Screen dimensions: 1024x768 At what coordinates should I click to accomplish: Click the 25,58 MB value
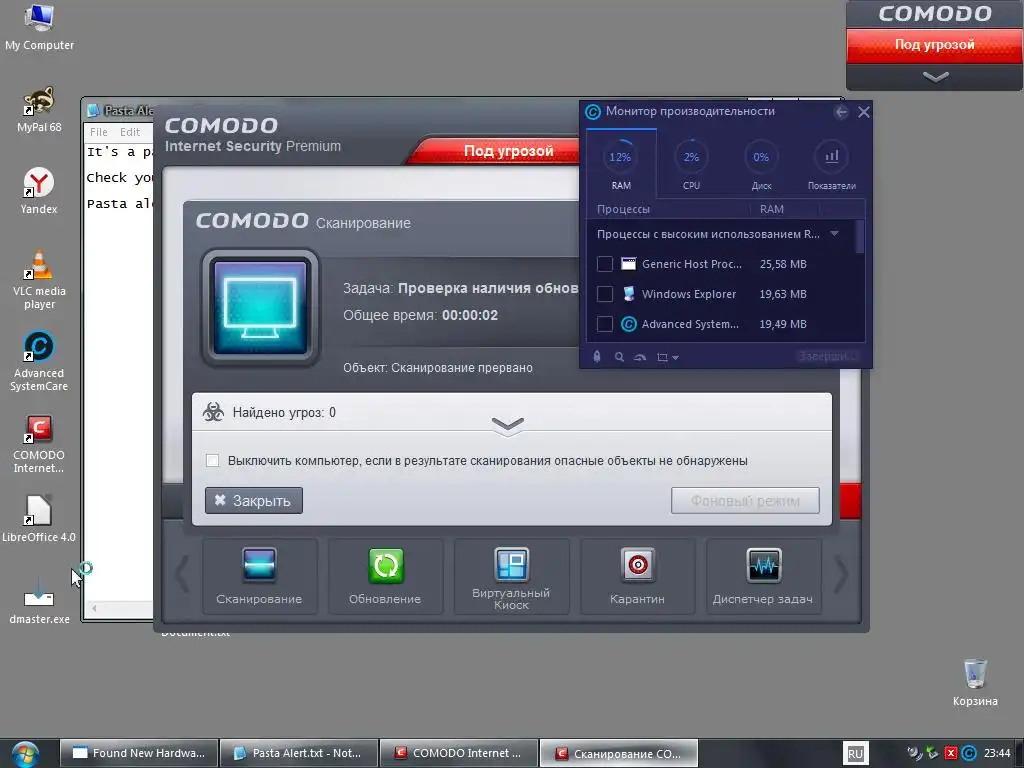(783, 264)
